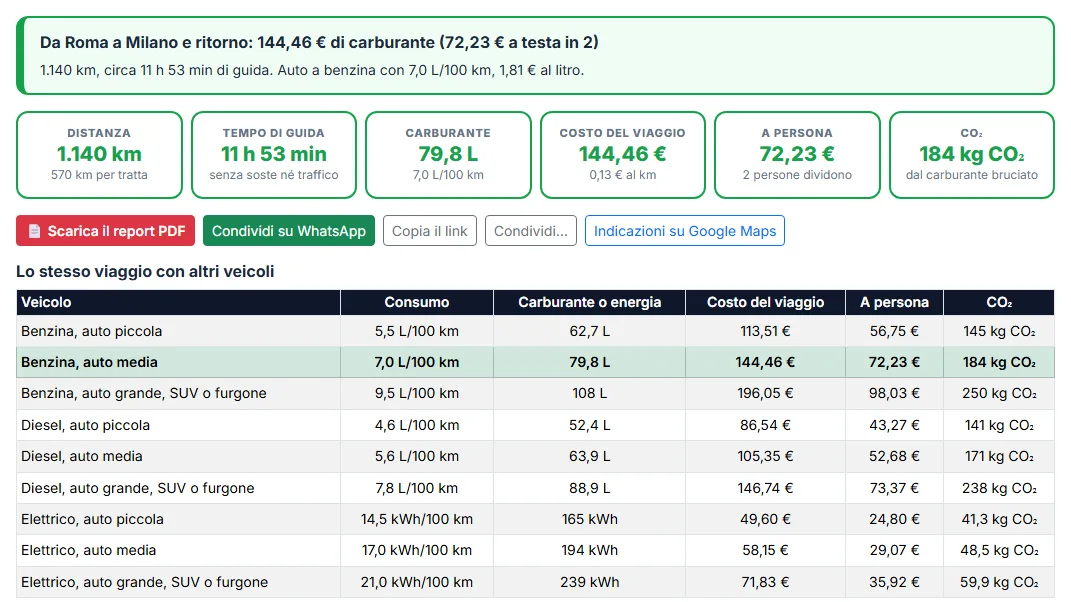
Task: Click the PDF file icon in Scarica button
Action: point(34,231)
